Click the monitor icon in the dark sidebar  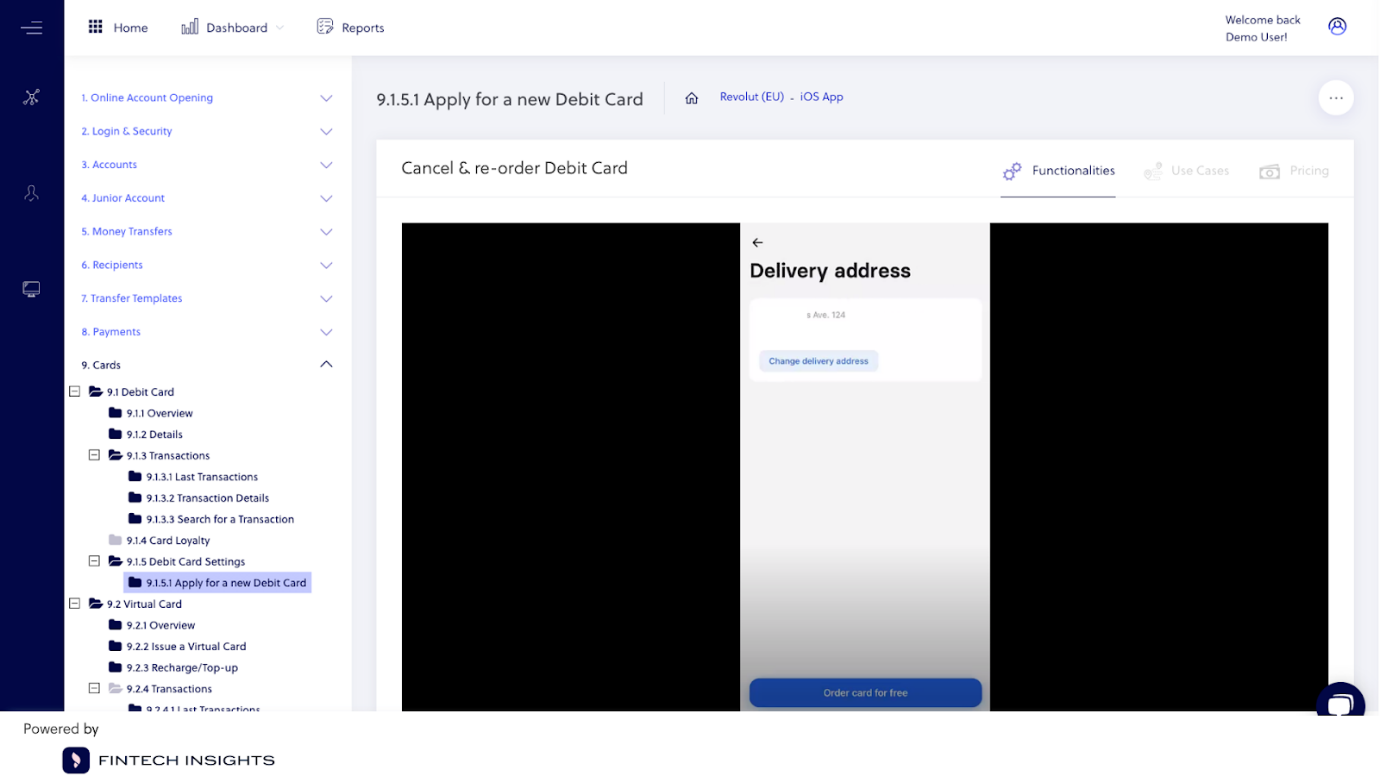click(31, 289)
